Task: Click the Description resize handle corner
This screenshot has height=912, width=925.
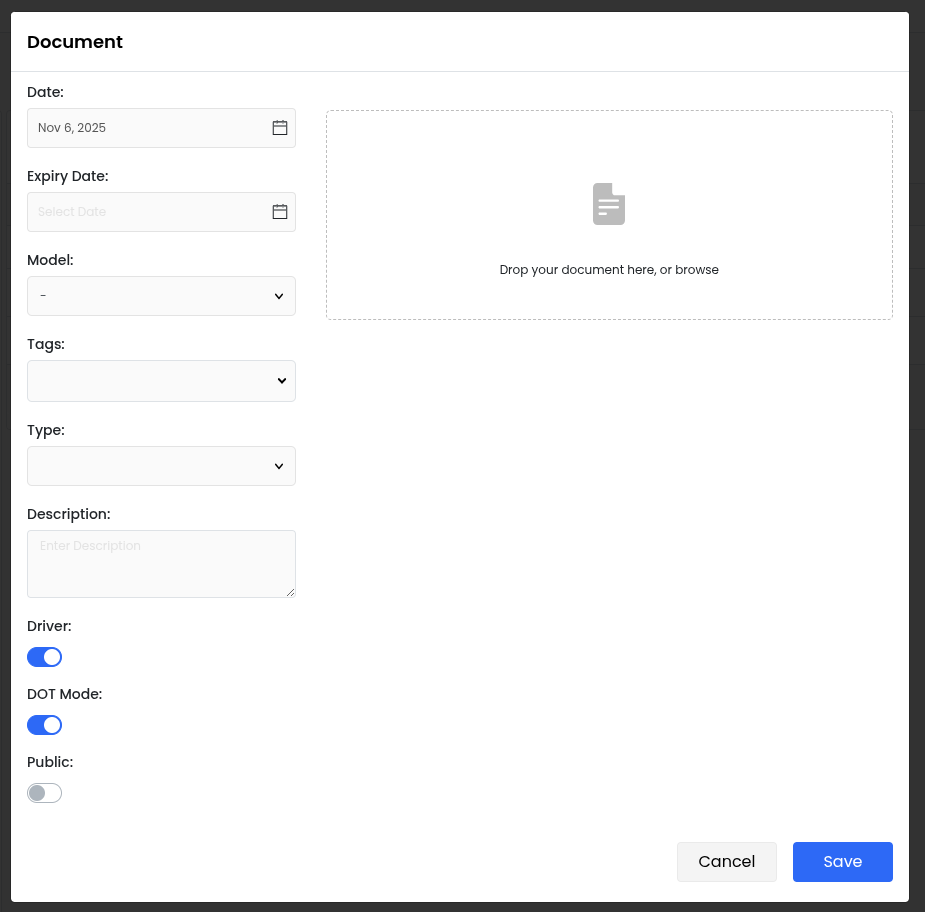Action: tap(290, 592)
